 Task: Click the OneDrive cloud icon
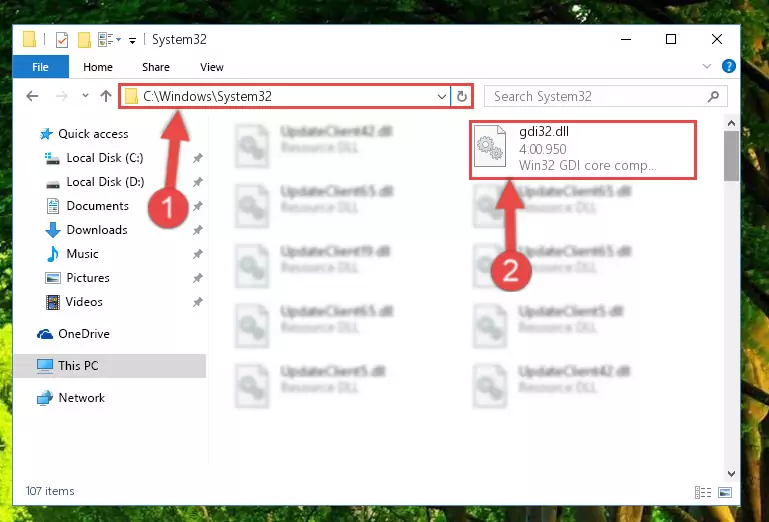(x=45, y=334)
